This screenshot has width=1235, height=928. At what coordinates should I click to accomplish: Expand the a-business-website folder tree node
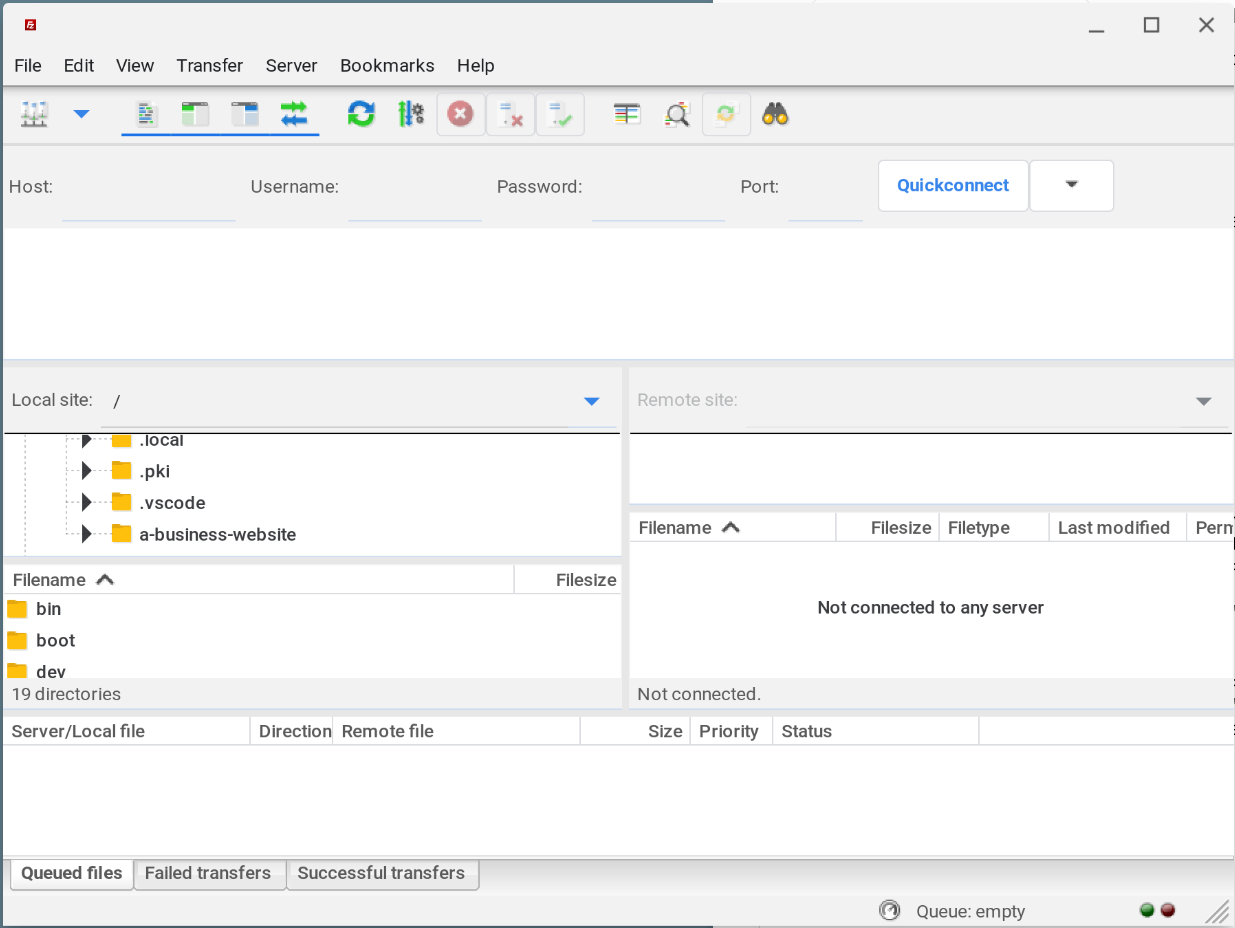[87, 534]
